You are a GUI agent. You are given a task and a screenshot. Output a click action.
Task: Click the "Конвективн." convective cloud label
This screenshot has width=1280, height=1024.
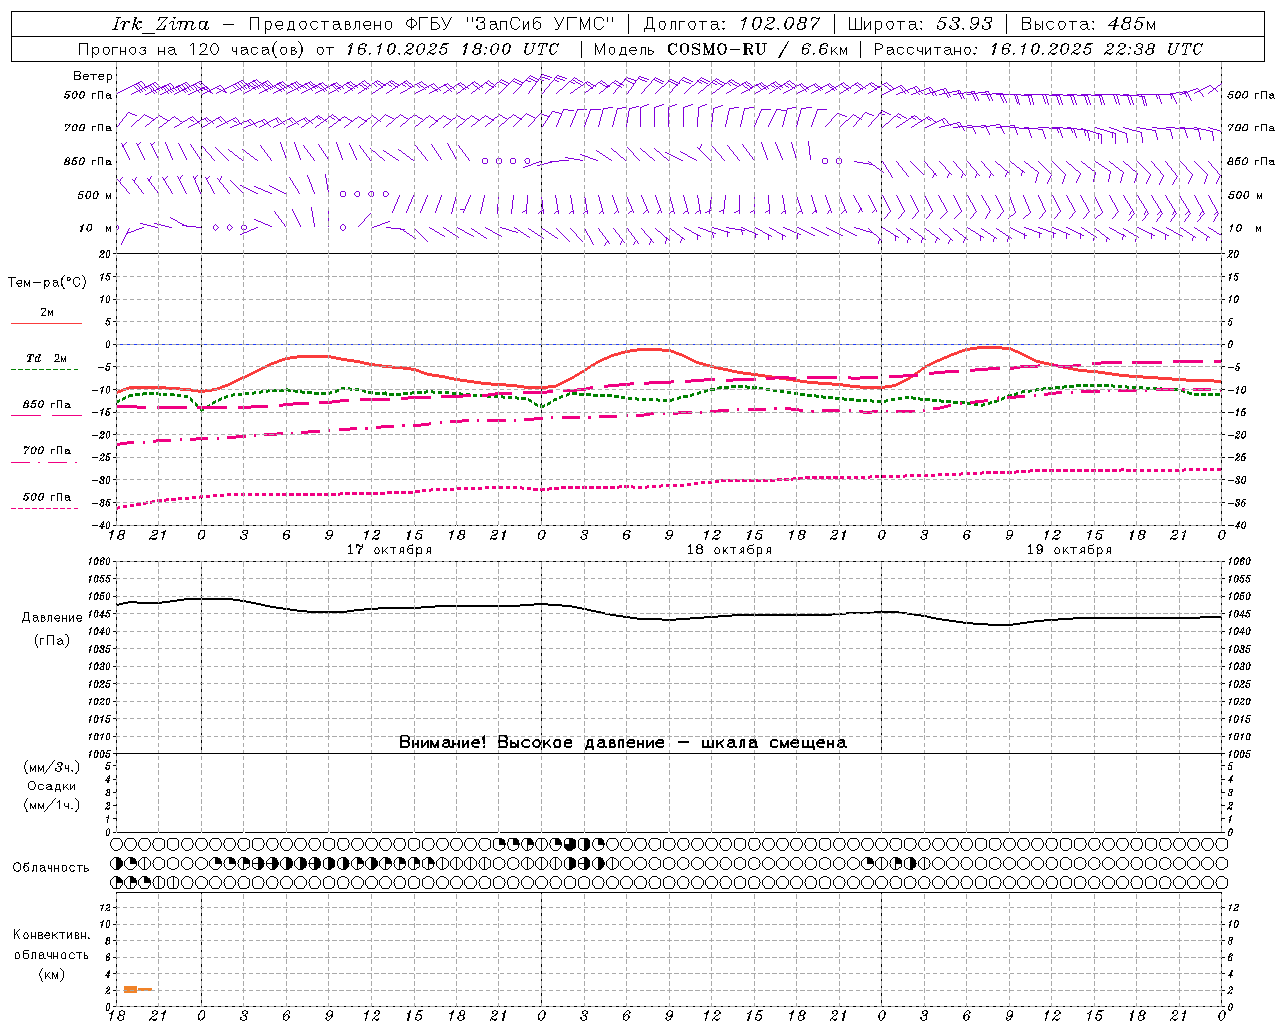[51, 935]
